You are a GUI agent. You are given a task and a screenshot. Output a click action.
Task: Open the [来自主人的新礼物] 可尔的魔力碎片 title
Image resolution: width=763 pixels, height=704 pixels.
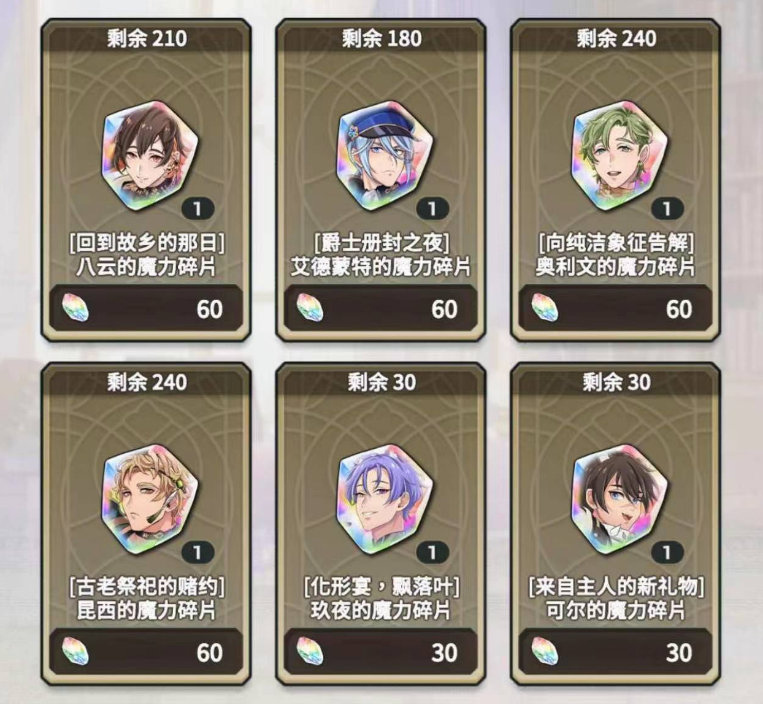pos(616,598)
